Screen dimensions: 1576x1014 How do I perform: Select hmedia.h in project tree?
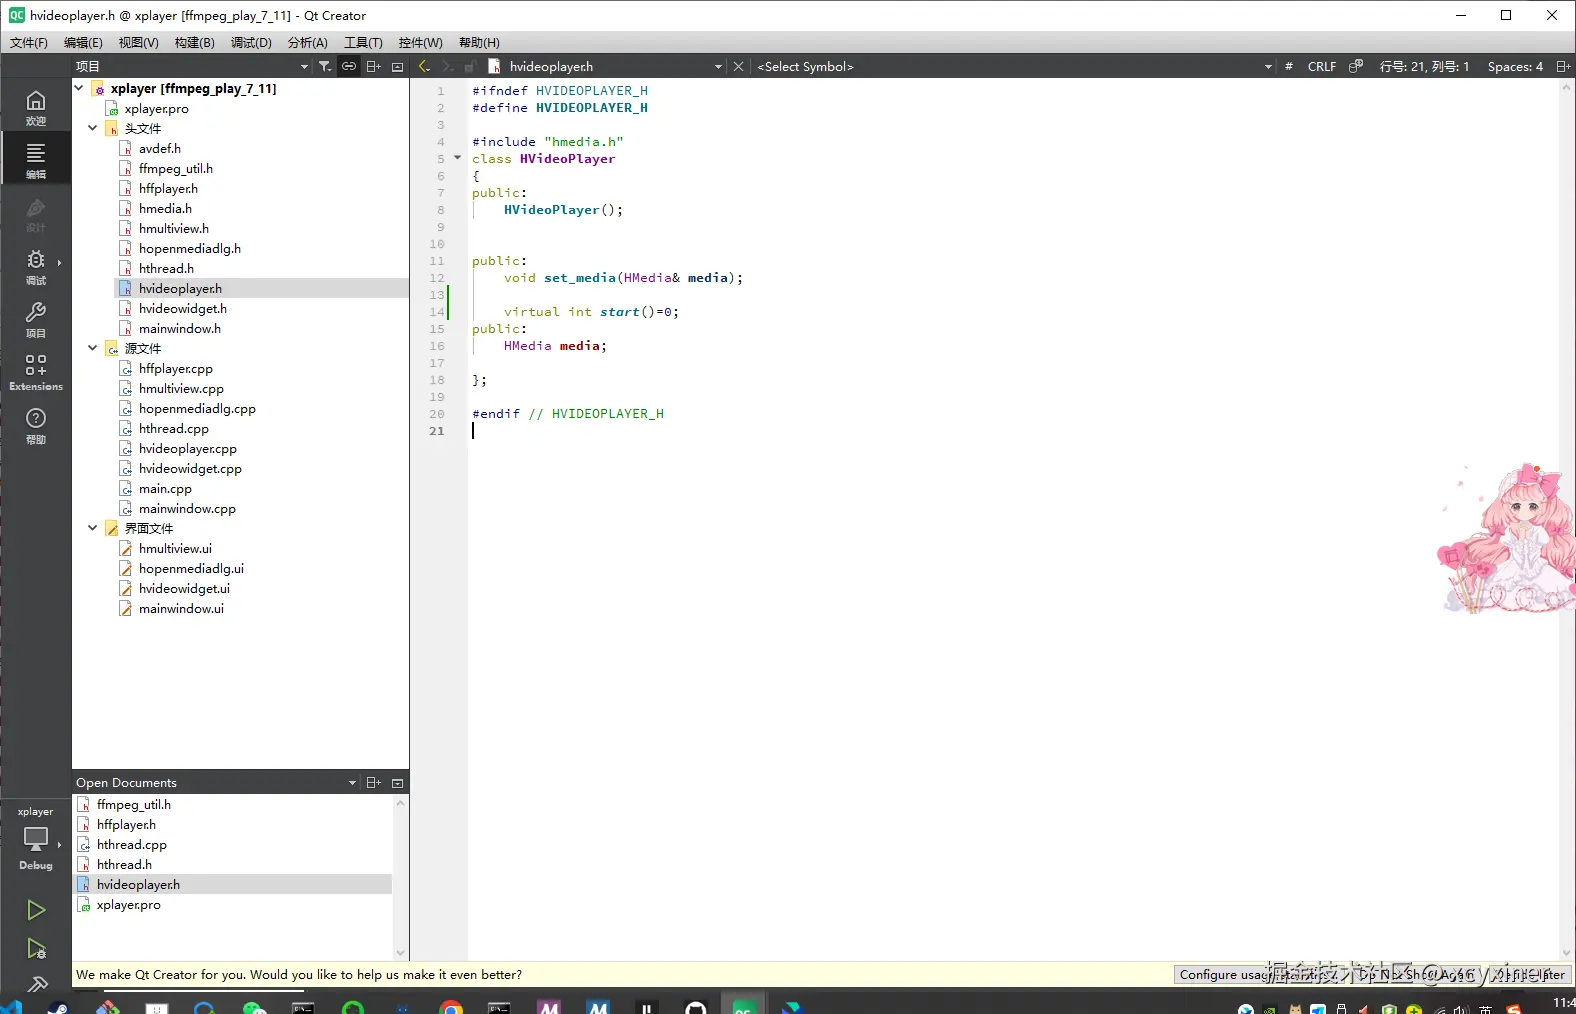[x=165, y=208]
